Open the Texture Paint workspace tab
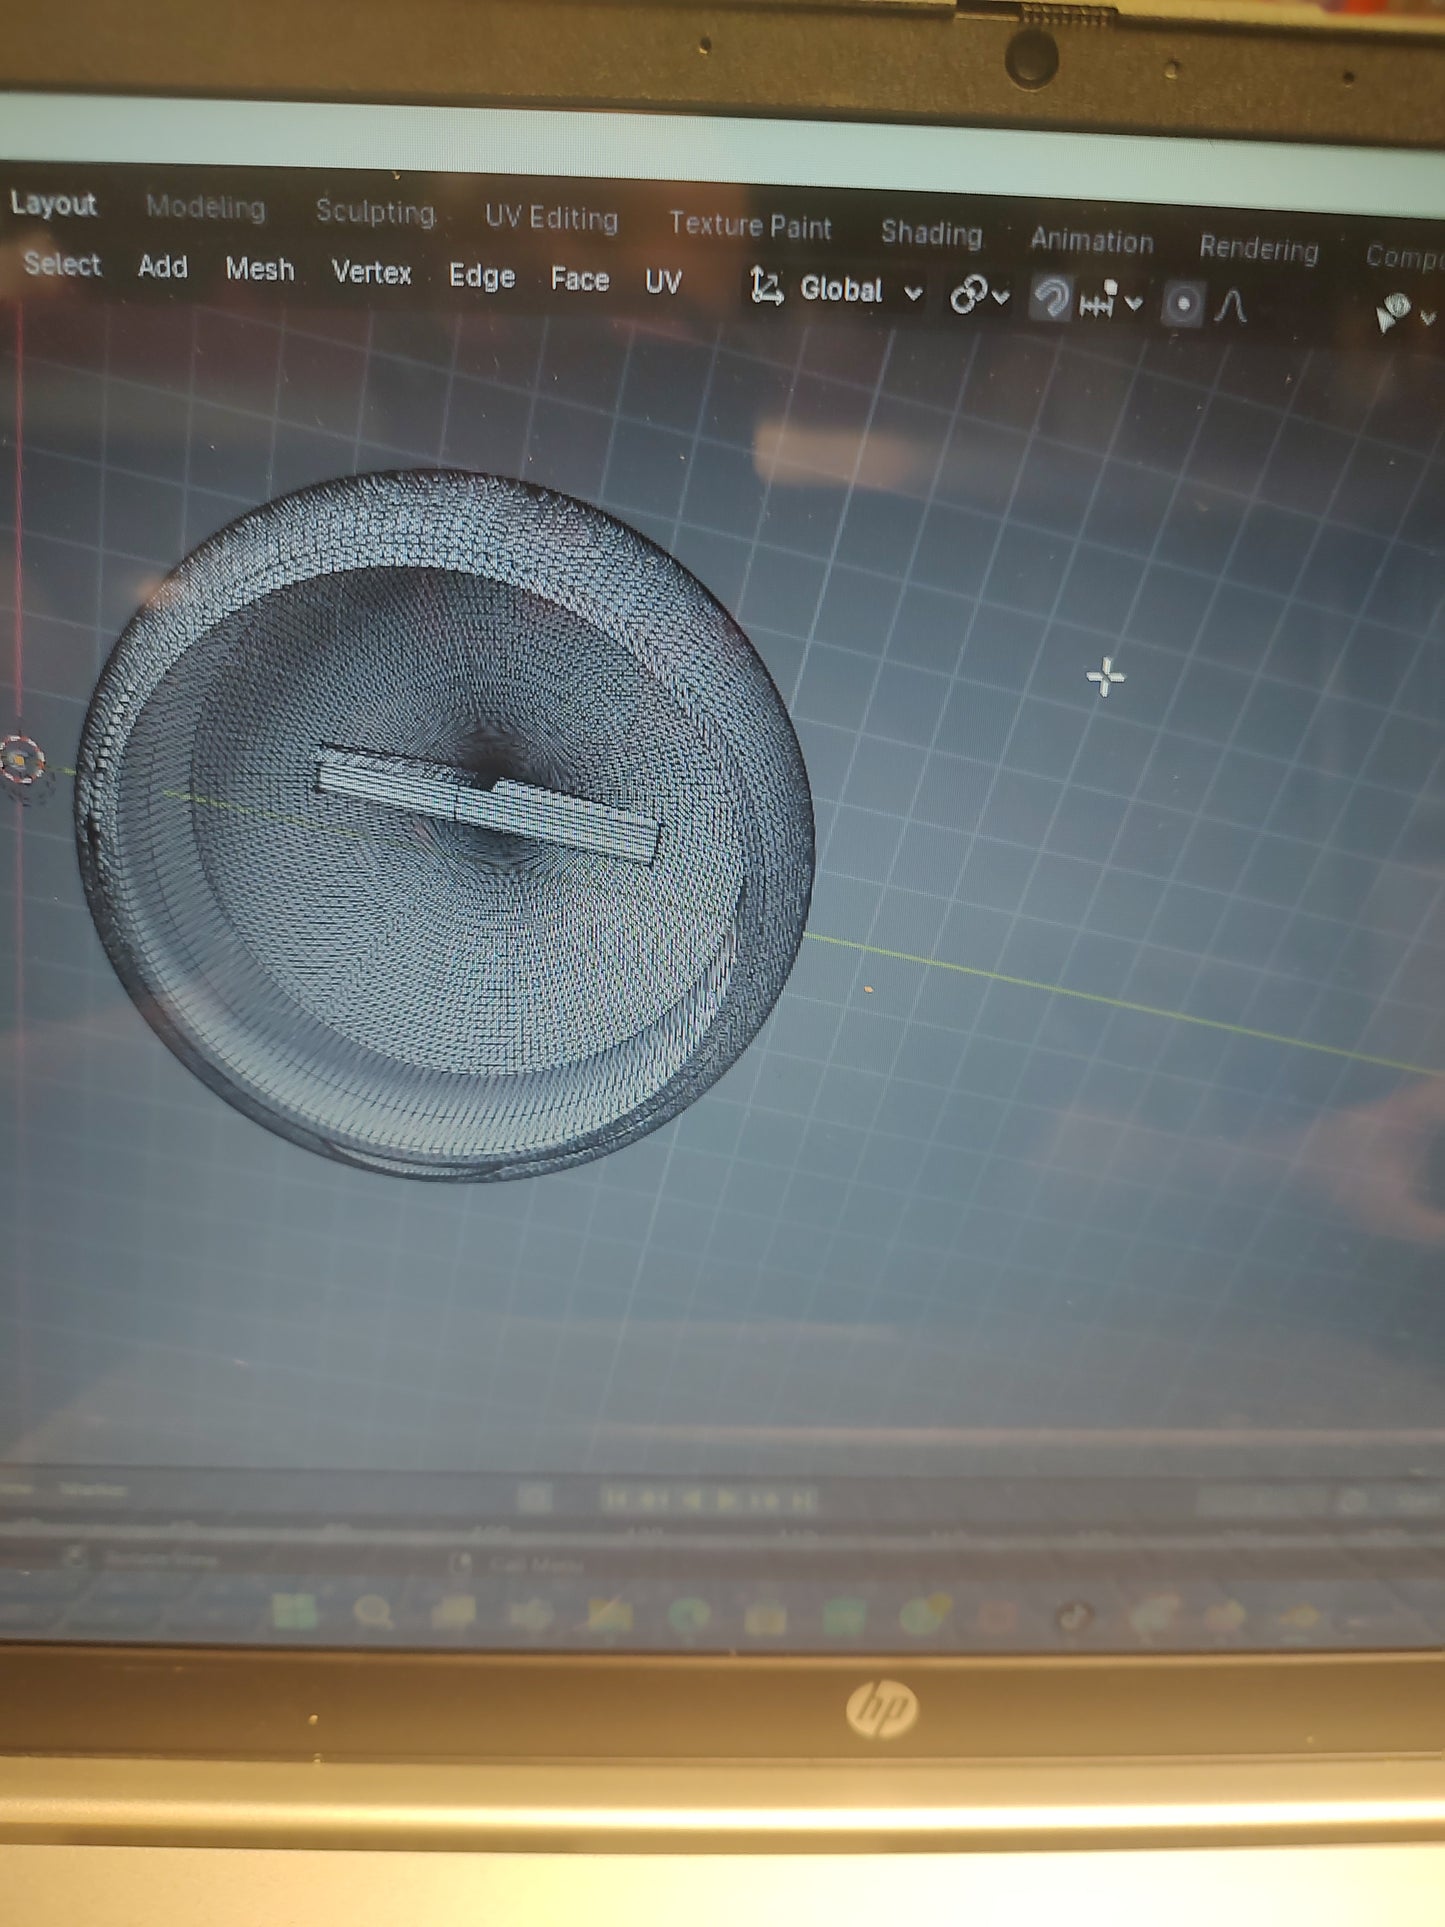Image resolution: width=1445 pixels, height=1927 pixels. click(x=750, y=225)
